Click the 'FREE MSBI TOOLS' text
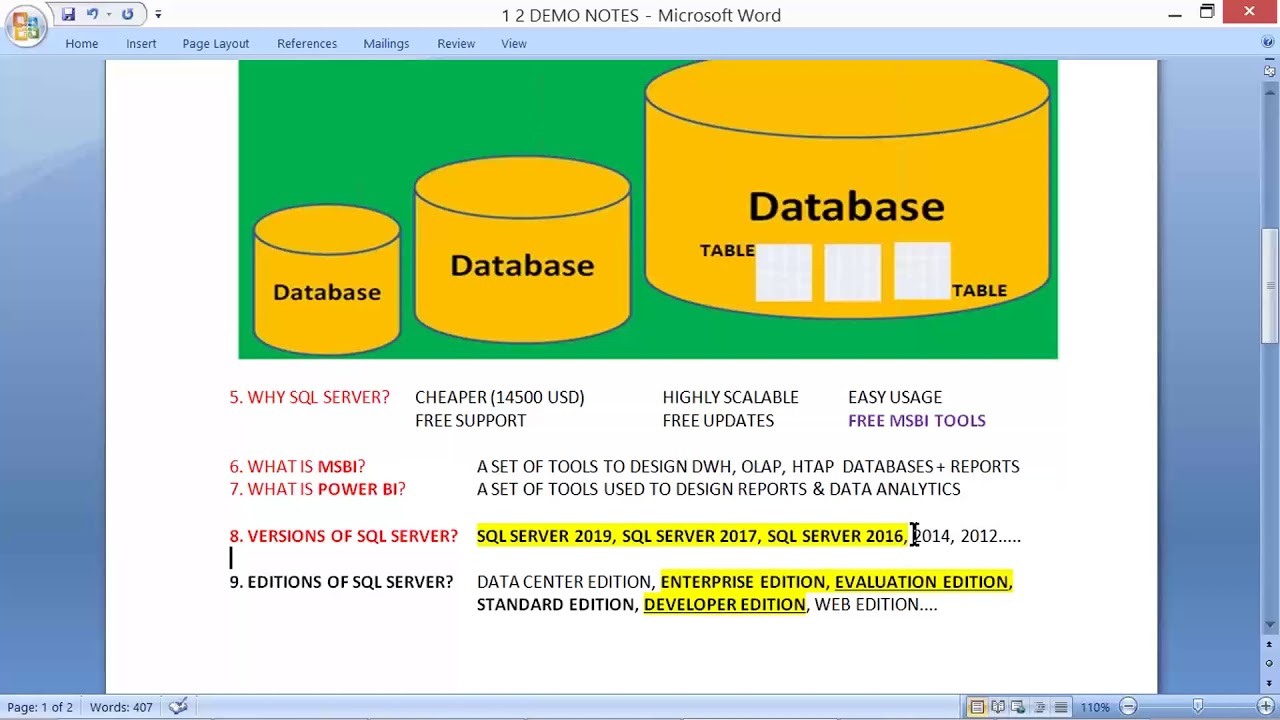 (x=916, y=420)
